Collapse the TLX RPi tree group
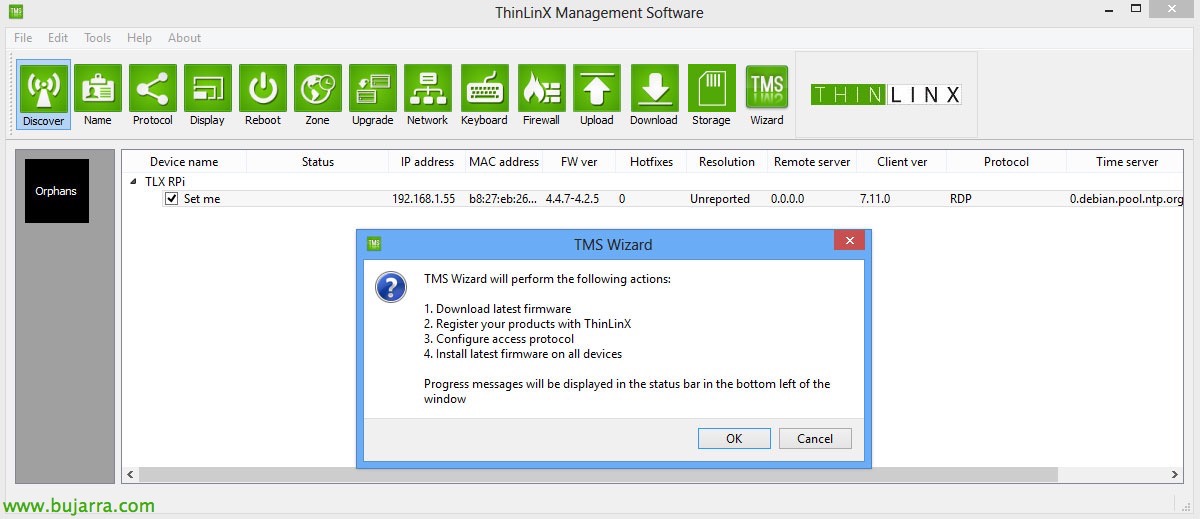This screenshot has height=519, width=1200. click(x=134, y=182)
